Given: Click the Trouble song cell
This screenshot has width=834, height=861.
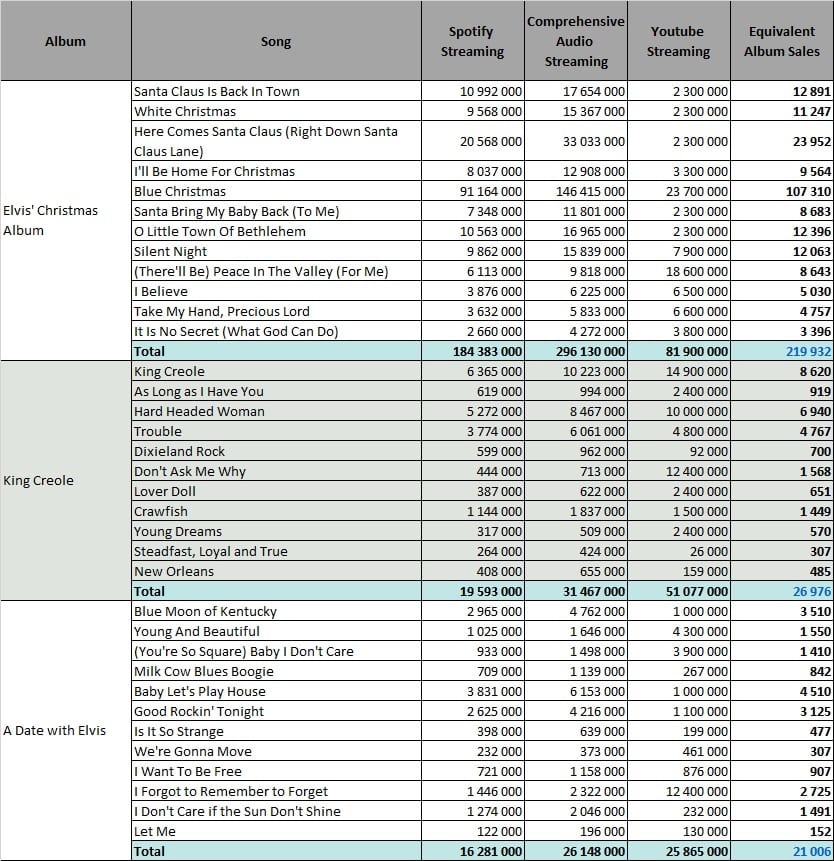Looking at the screenshot, I should coord(276,431).
